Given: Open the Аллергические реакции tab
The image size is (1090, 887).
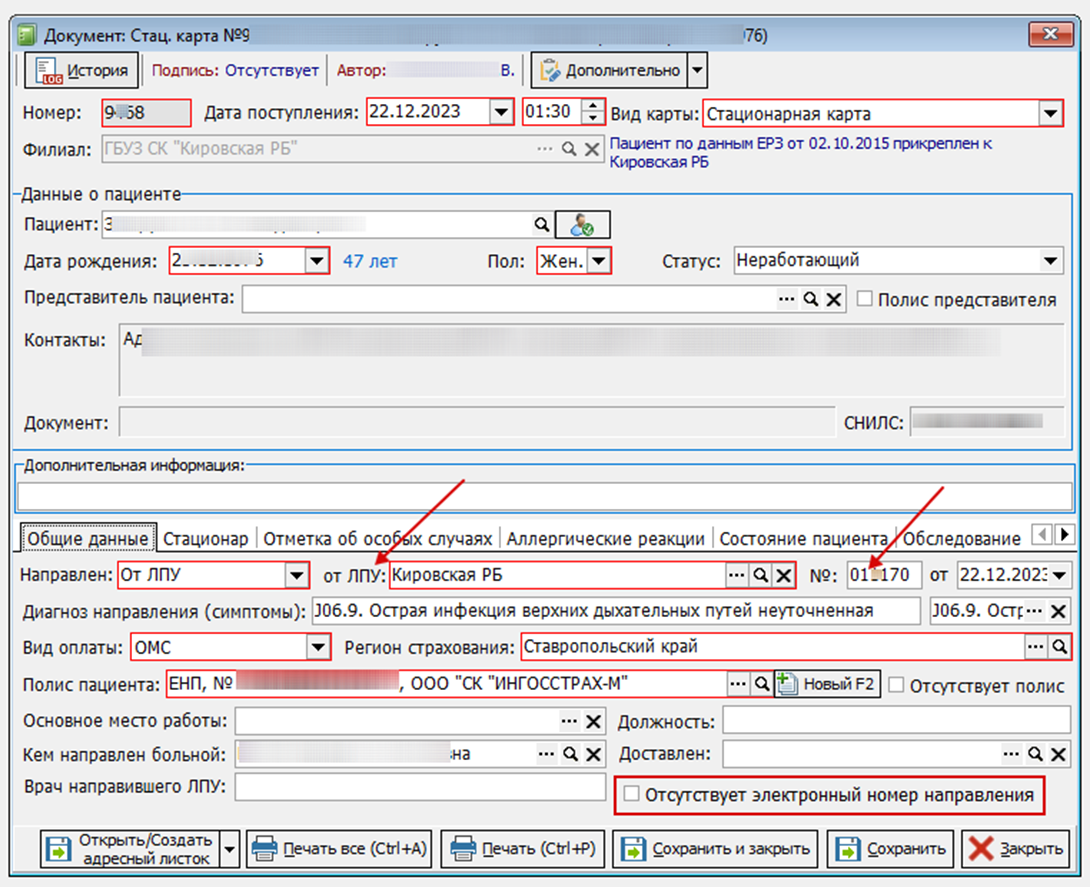Looking at the screenshot, I should (605, 539).
